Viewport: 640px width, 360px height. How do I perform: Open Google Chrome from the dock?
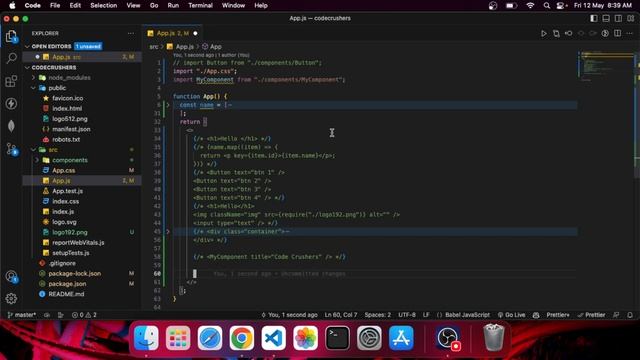tap(241, 338)
